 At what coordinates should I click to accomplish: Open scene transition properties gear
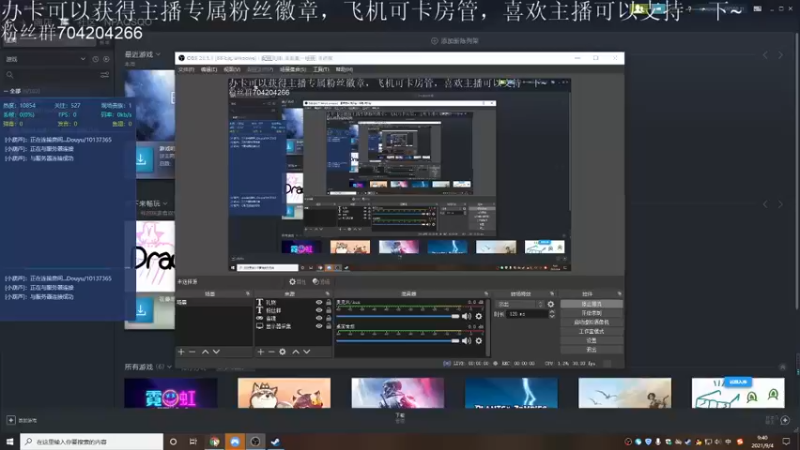(551, 304)
